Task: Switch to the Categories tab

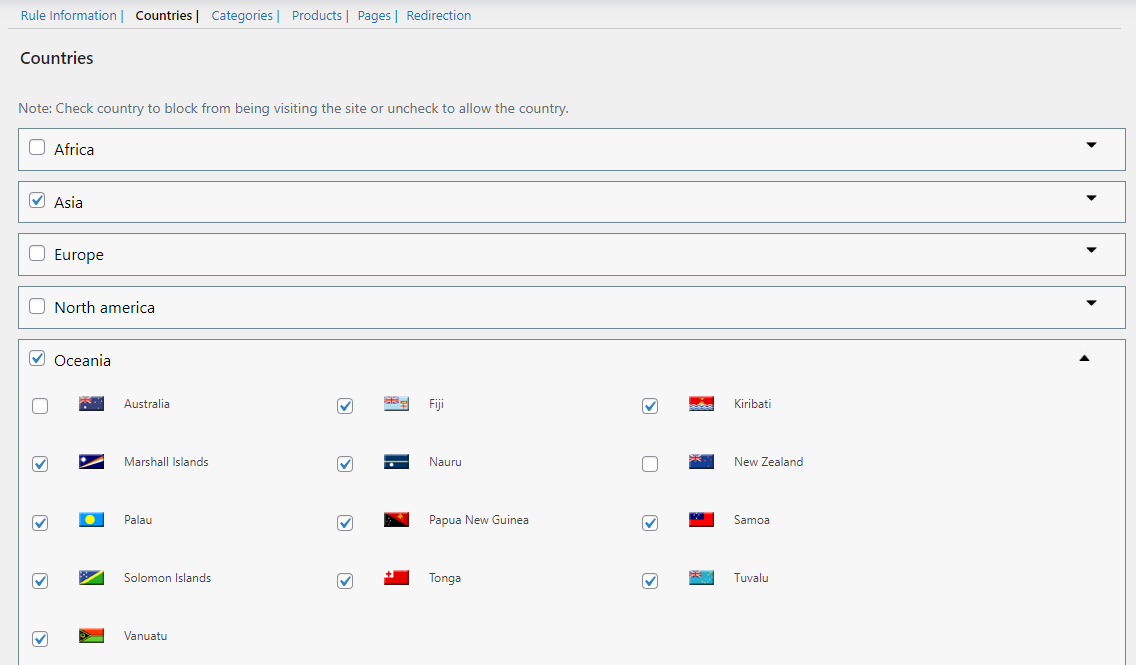Action: tap(242, 15)
